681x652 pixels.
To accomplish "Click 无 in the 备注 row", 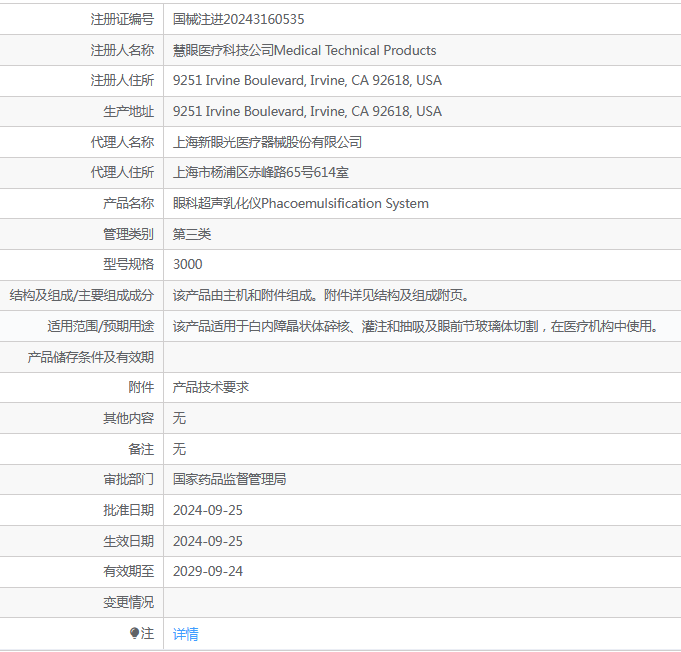I will pos(179,449).
